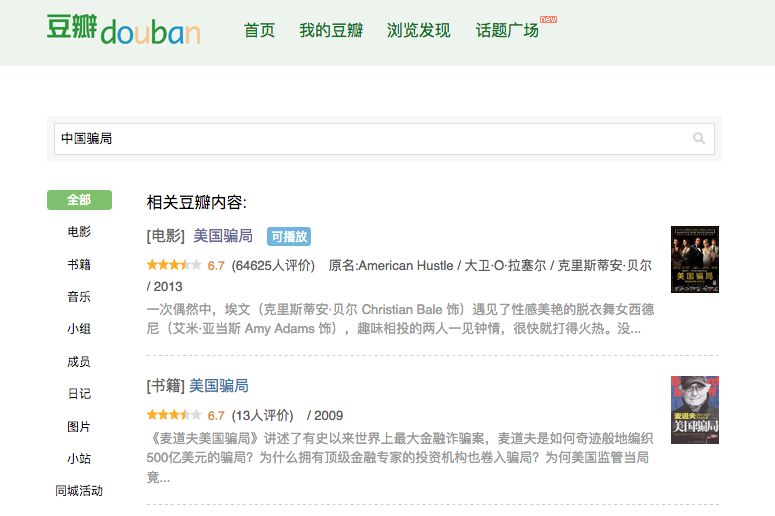The image size is (775, 516).
Task: Click the [电影] label text
Action: (166, 236)
